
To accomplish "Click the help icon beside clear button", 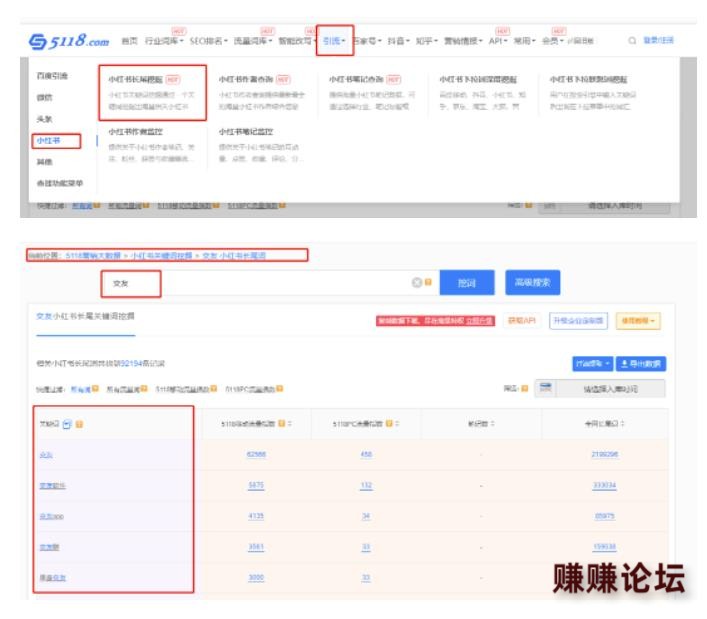I will (x=428, y=282).
